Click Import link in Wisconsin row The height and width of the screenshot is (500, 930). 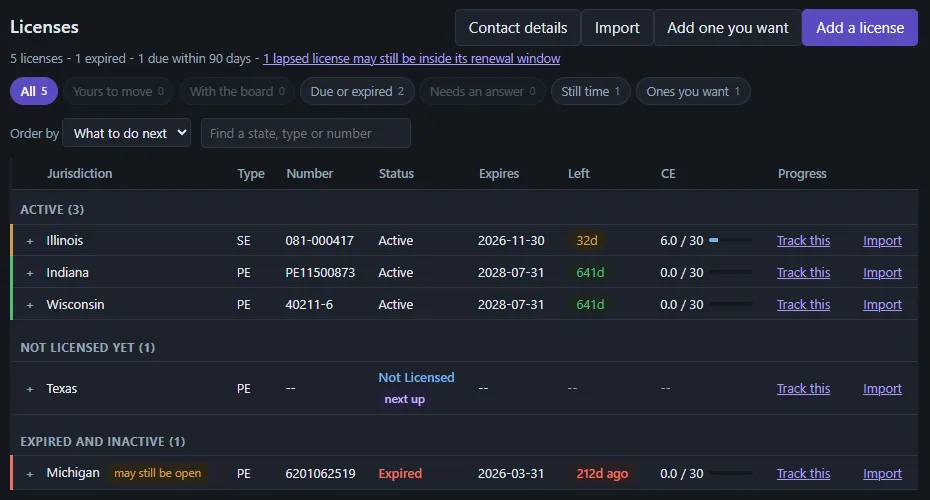pos(882,305)
